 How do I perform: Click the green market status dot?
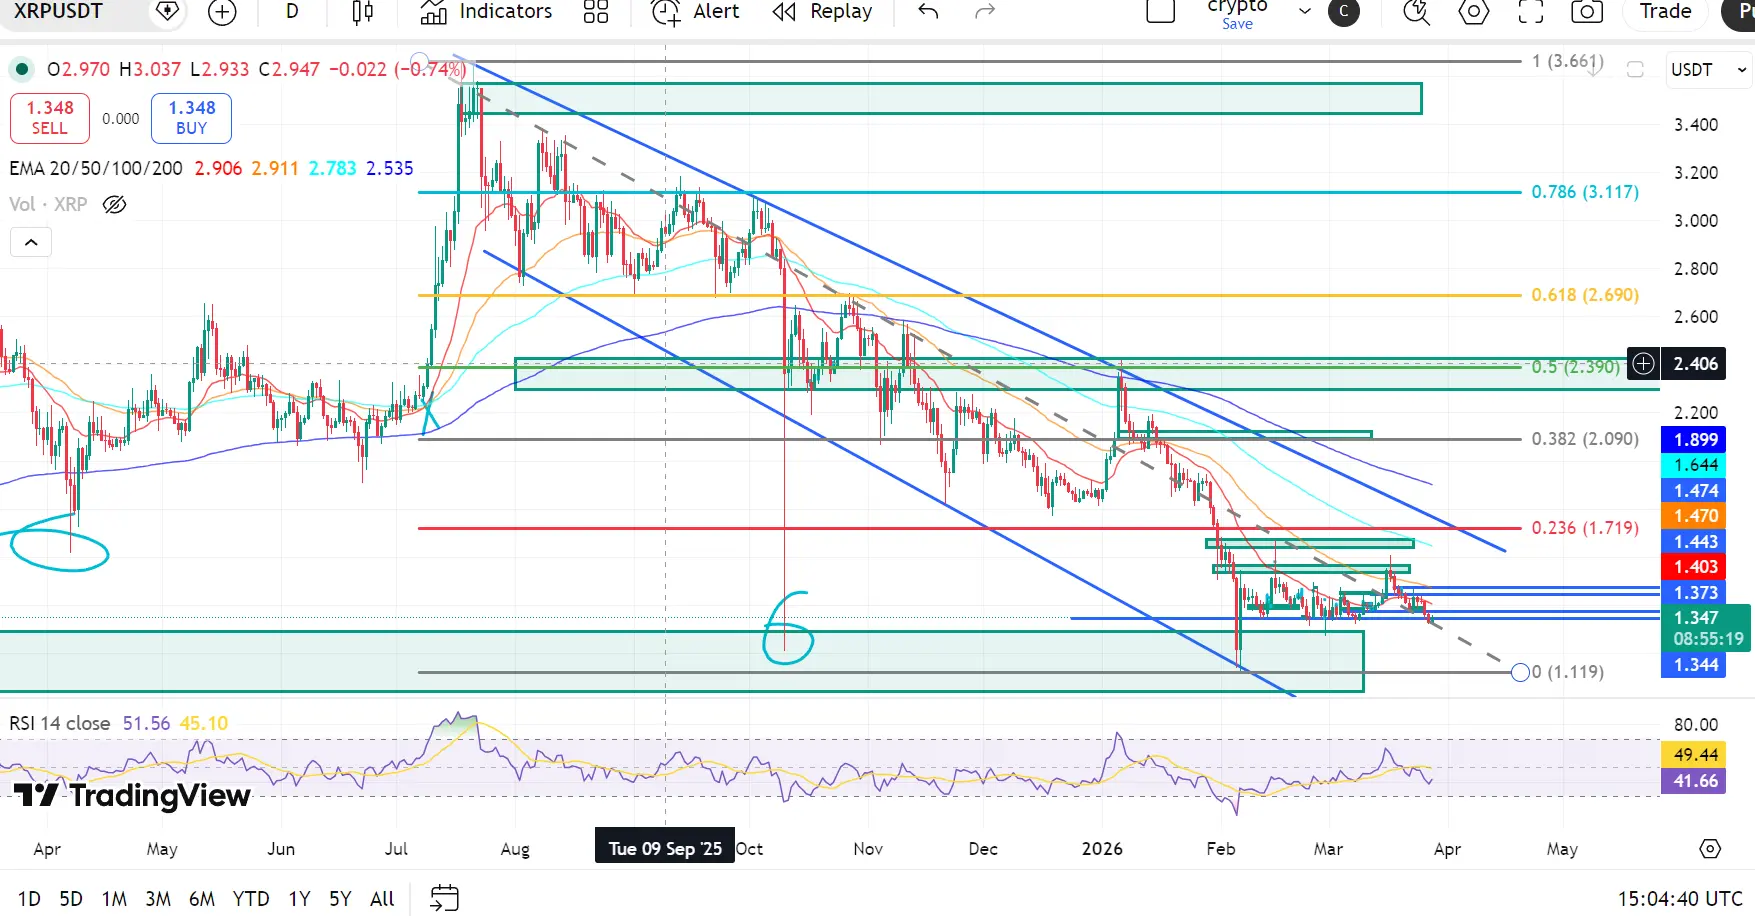click(x=21, y=69)
